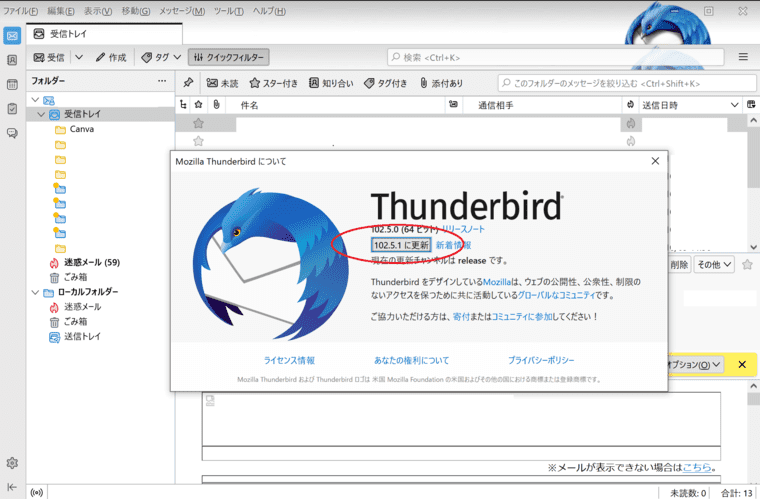Image resolution: width=760 pixels, height=499 pixels.
Task: Sort by star column header
Action: click(x=198, y=105)
